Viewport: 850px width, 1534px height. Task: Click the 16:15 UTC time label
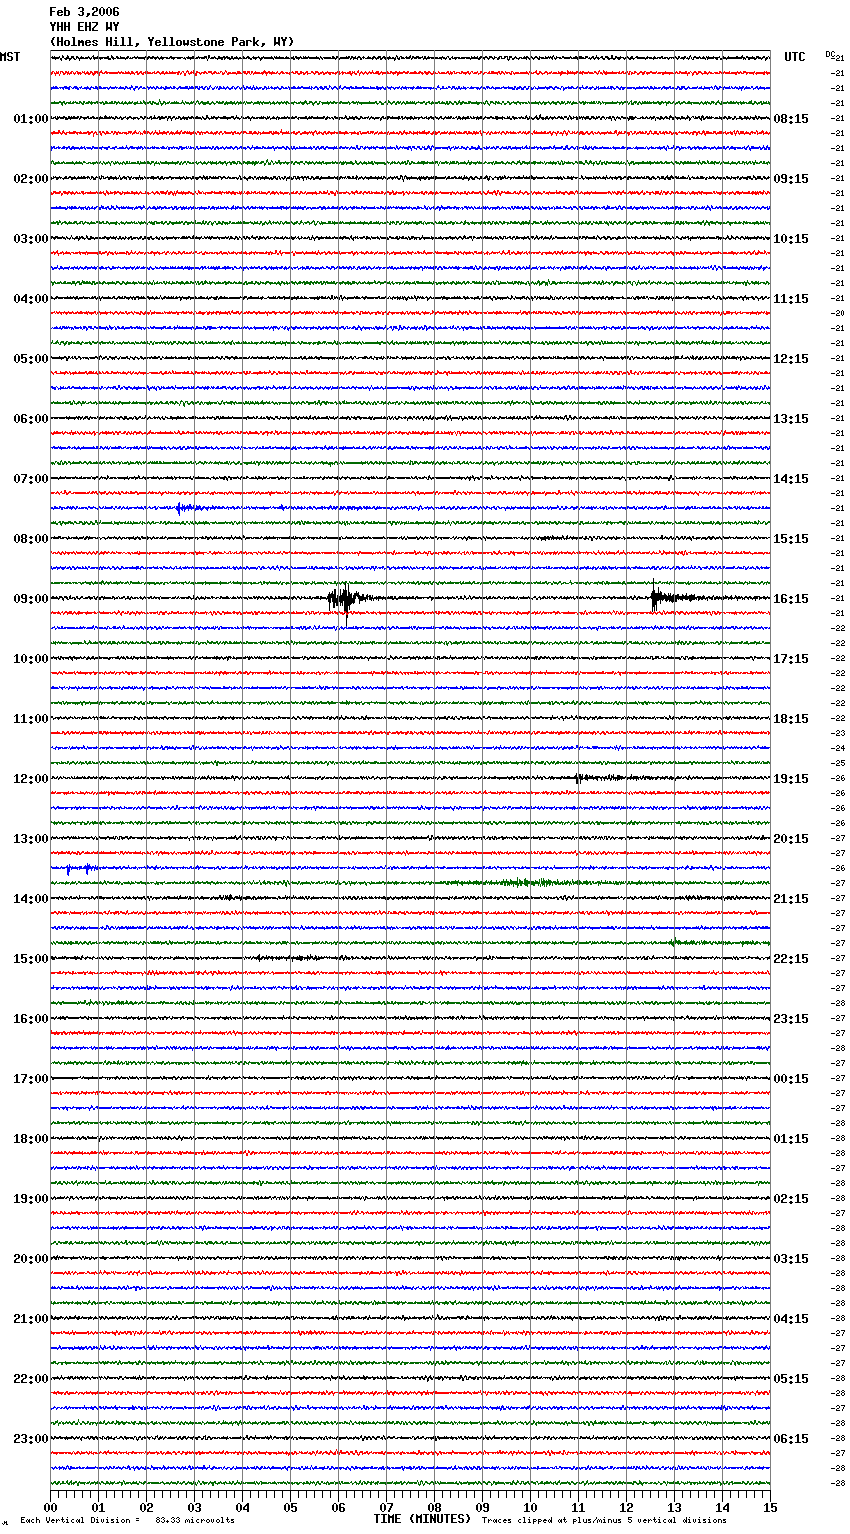point(791,599)
